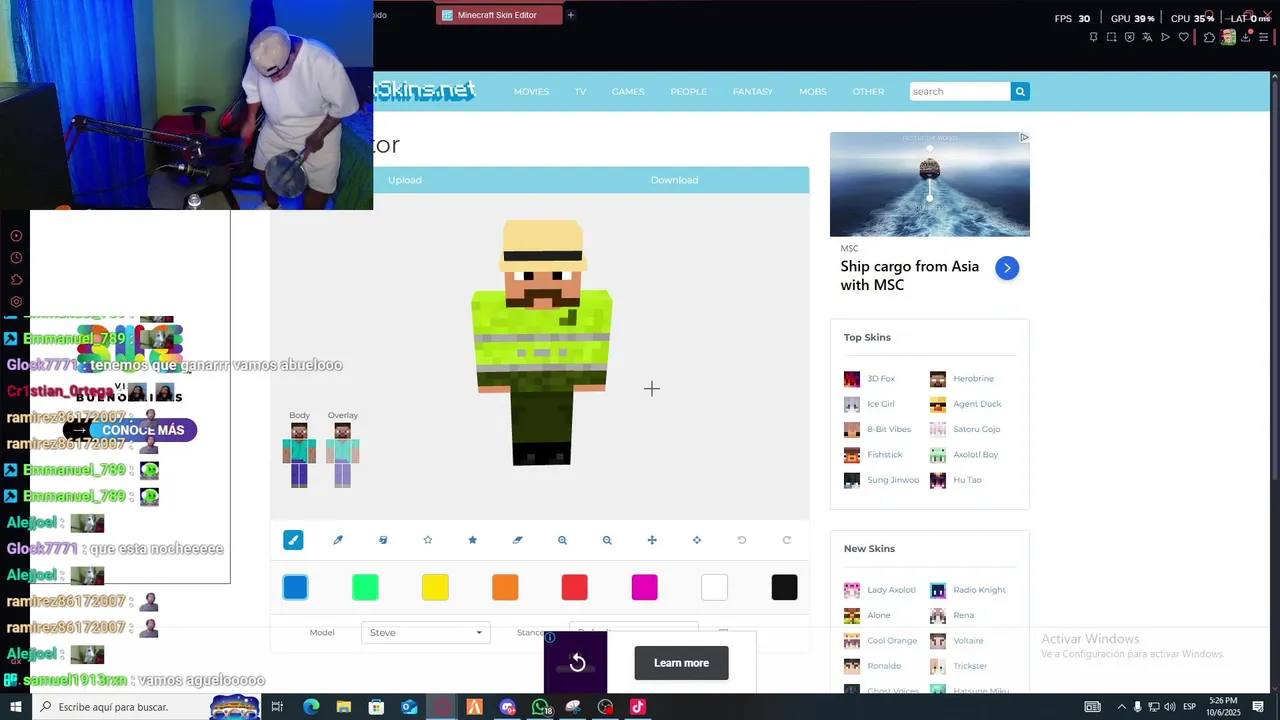The width and height of the screenshot is (1280, 720).
Task: Pick the black color swatch
Action: pyautogui.click(x=784, y=587)
